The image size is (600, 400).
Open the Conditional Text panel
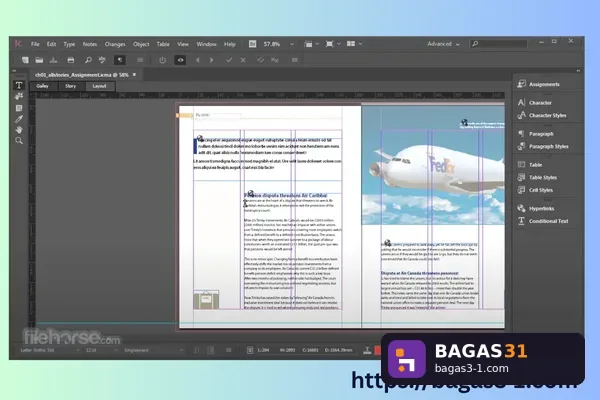point(548,221)
